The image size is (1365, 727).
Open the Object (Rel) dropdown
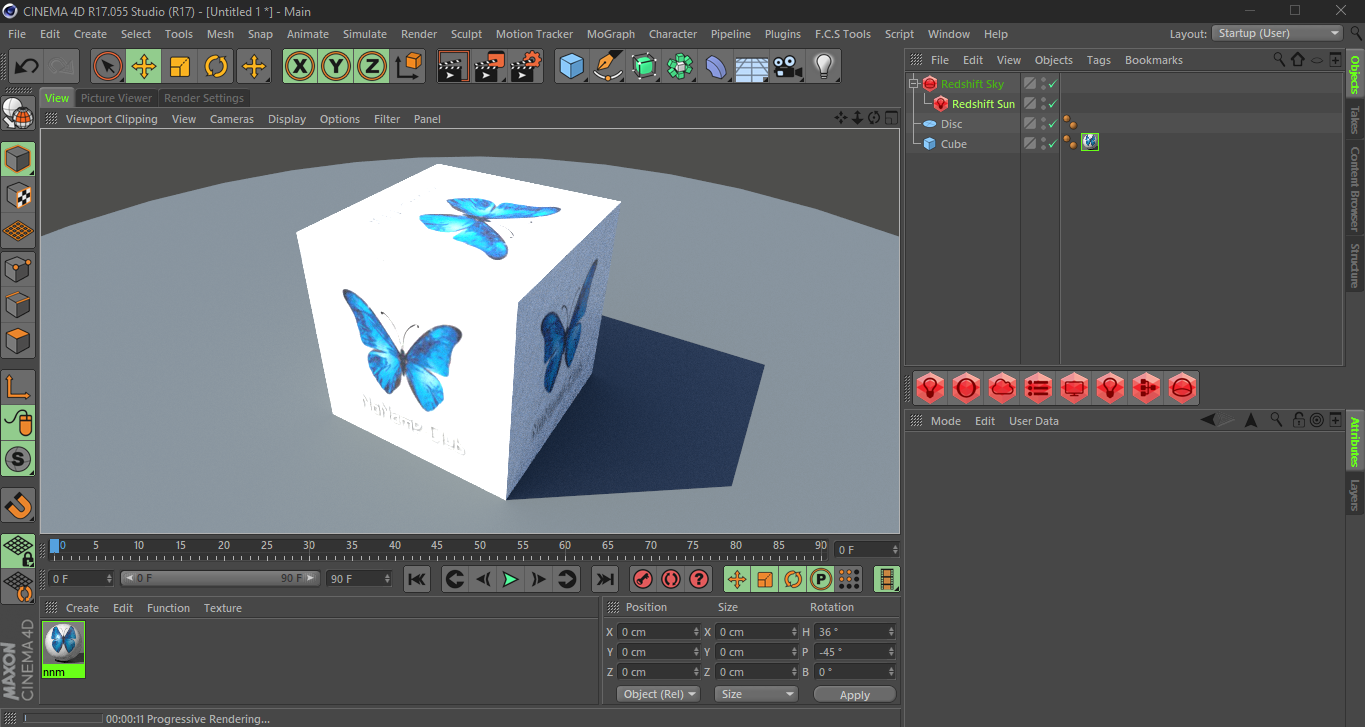pos(658,694)
